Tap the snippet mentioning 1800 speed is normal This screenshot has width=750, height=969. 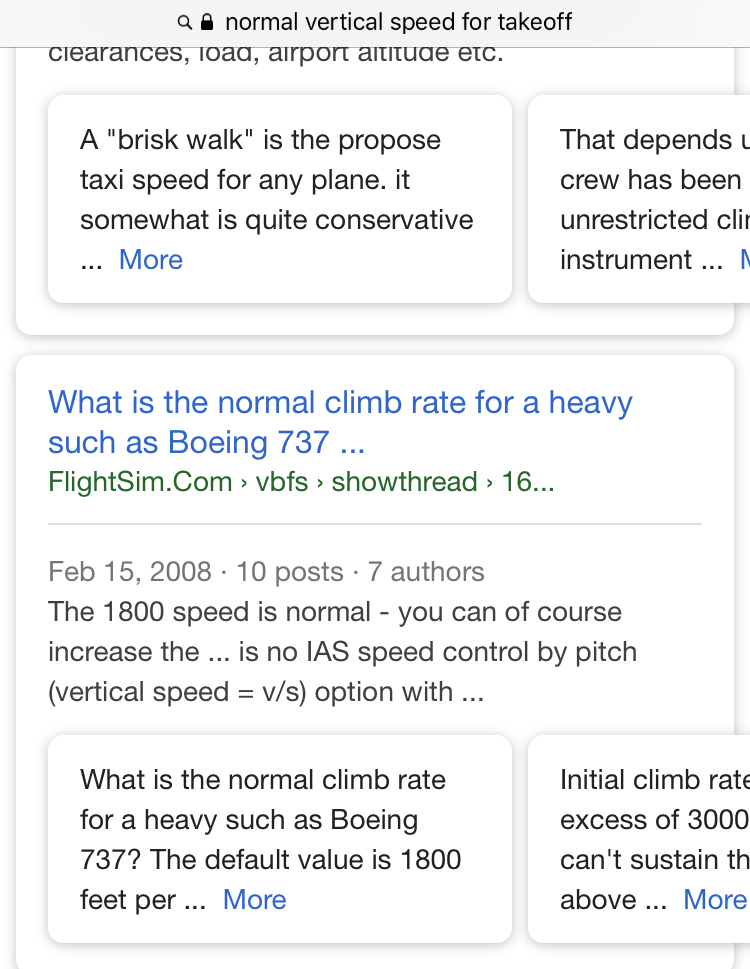(342, 652)
